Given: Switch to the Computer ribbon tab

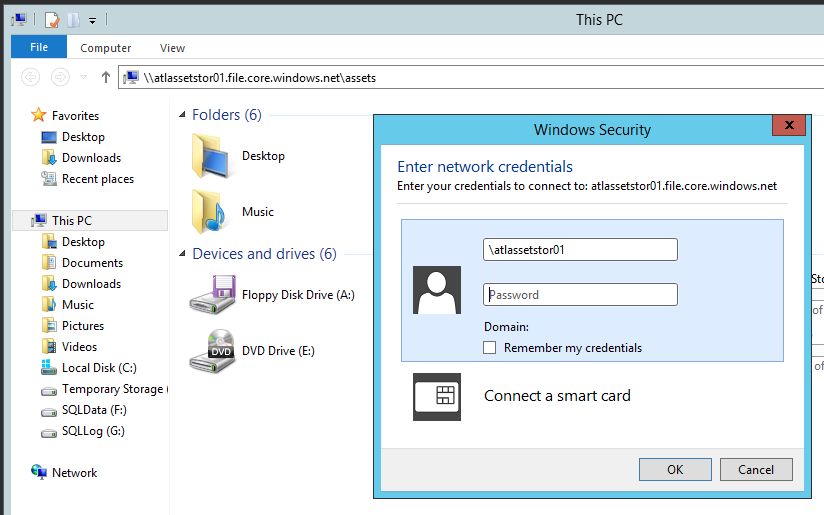Looking at the screenshot, I should (x=106, y=48).
